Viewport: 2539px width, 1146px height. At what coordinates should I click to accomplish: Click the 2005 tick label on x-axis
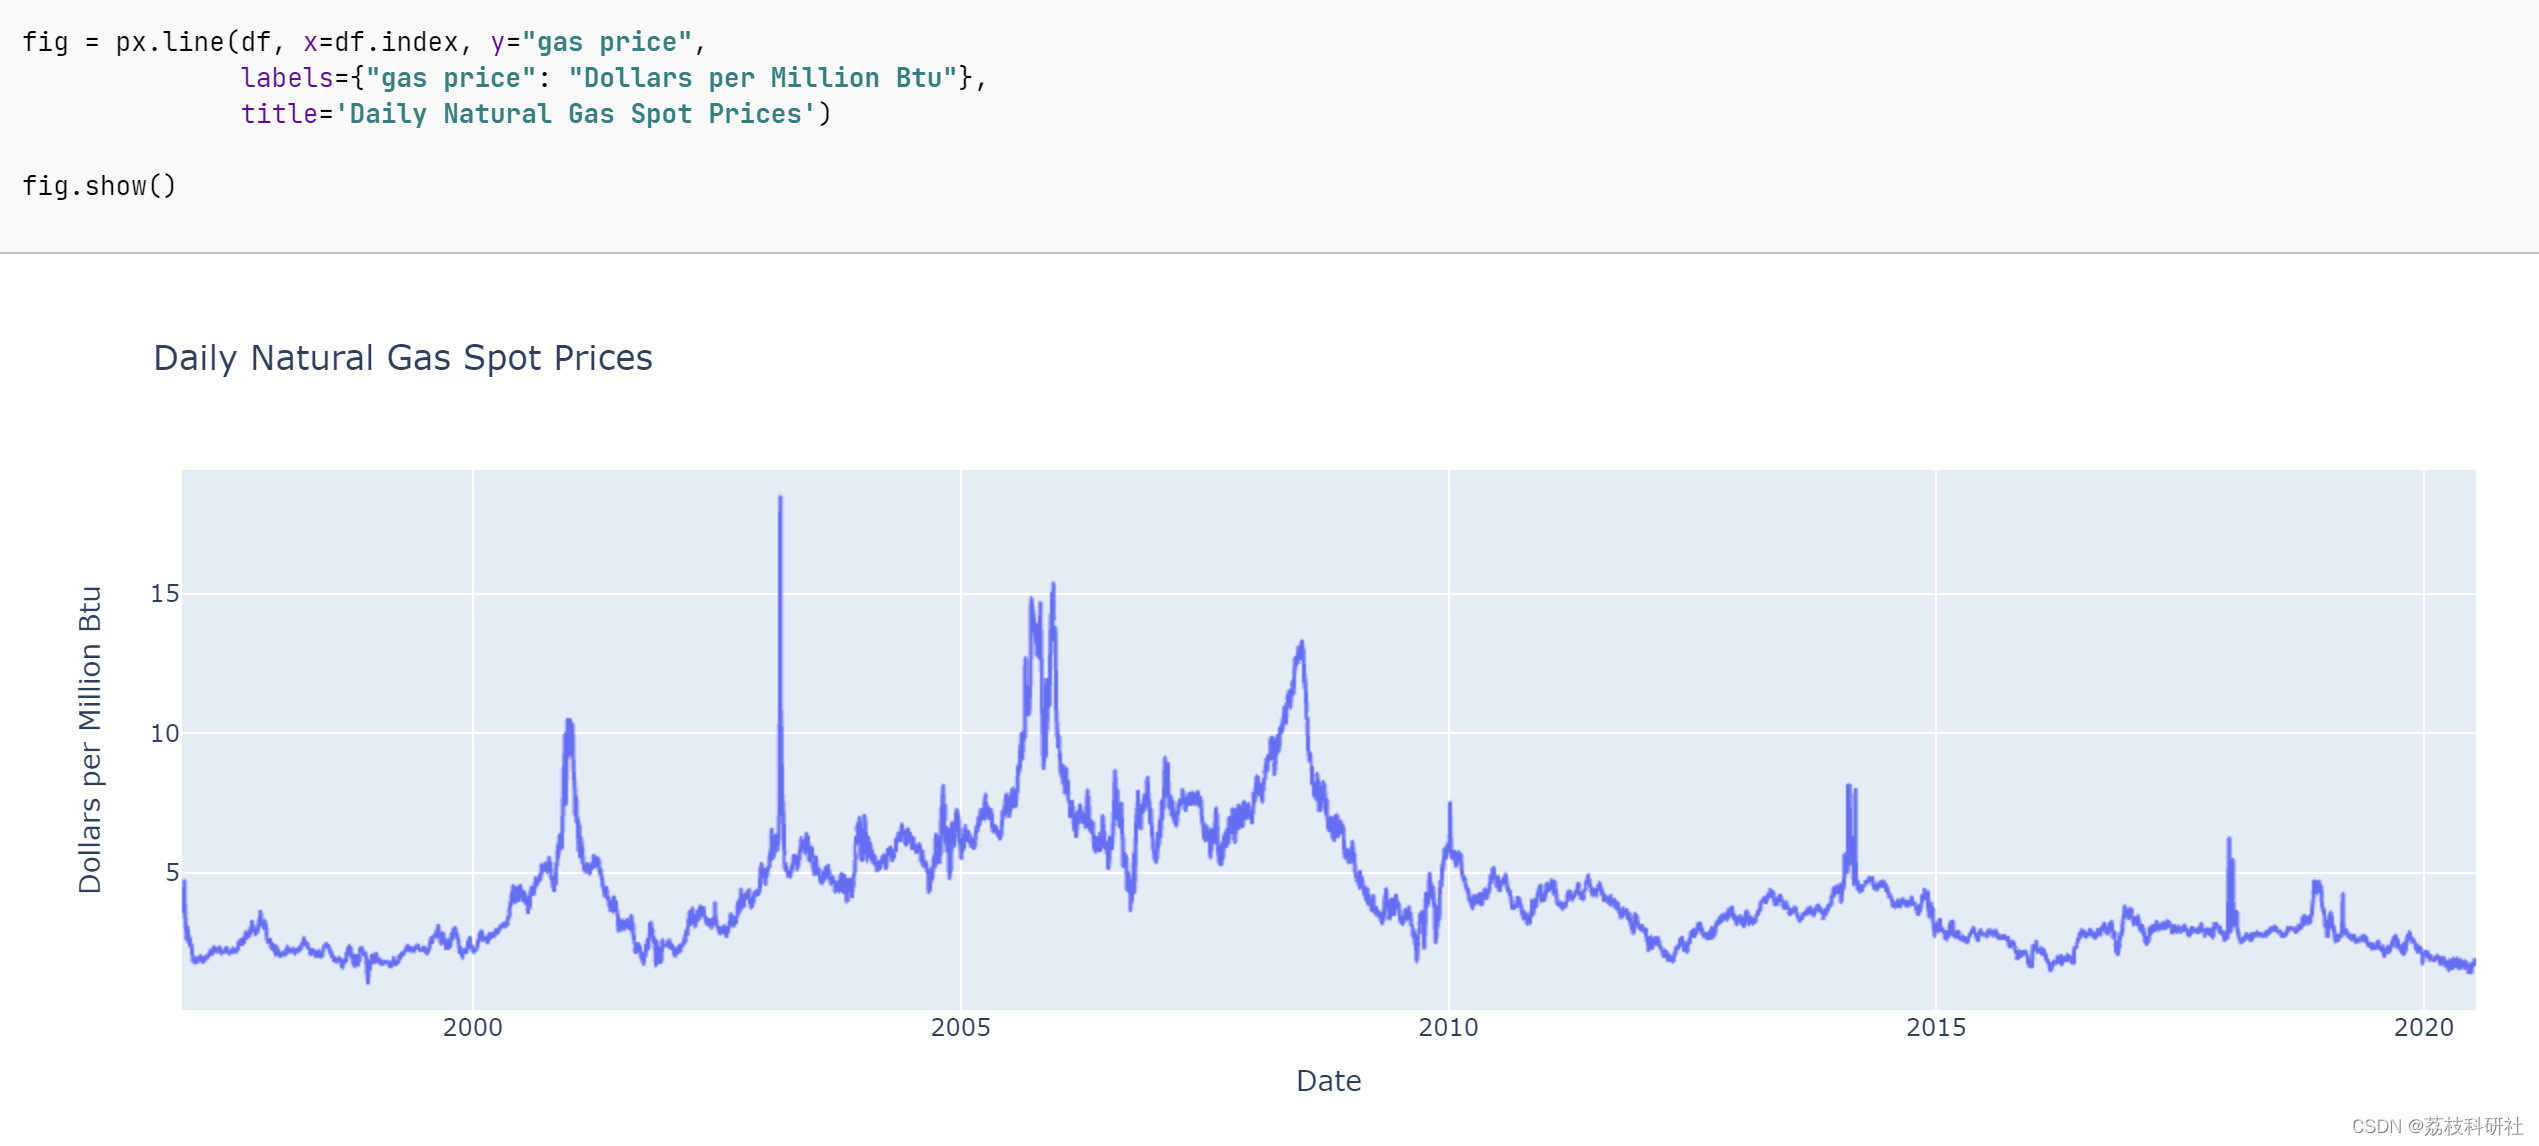960,1027
